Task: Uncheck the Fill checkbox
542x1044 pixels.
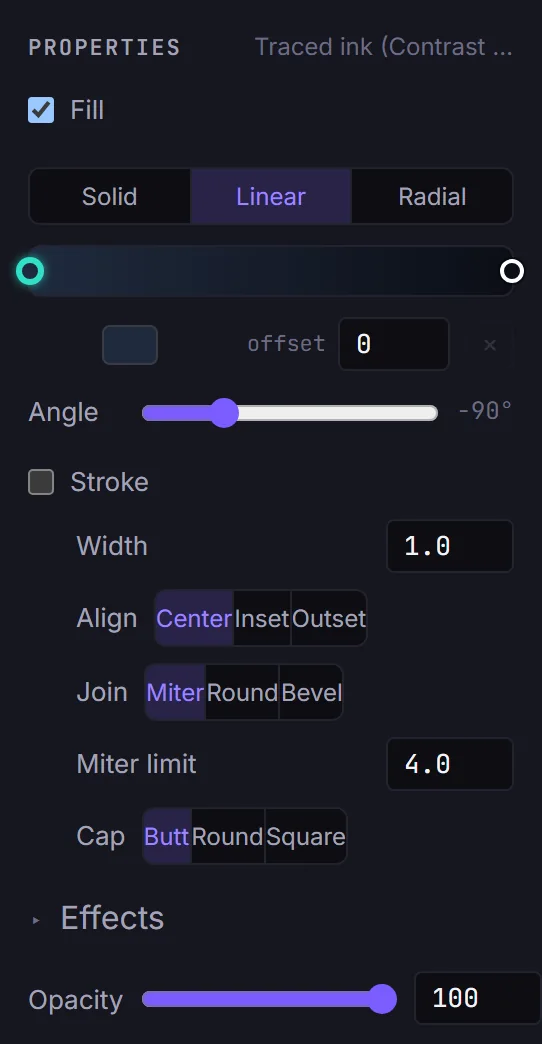Action: (x=41, y=110)
